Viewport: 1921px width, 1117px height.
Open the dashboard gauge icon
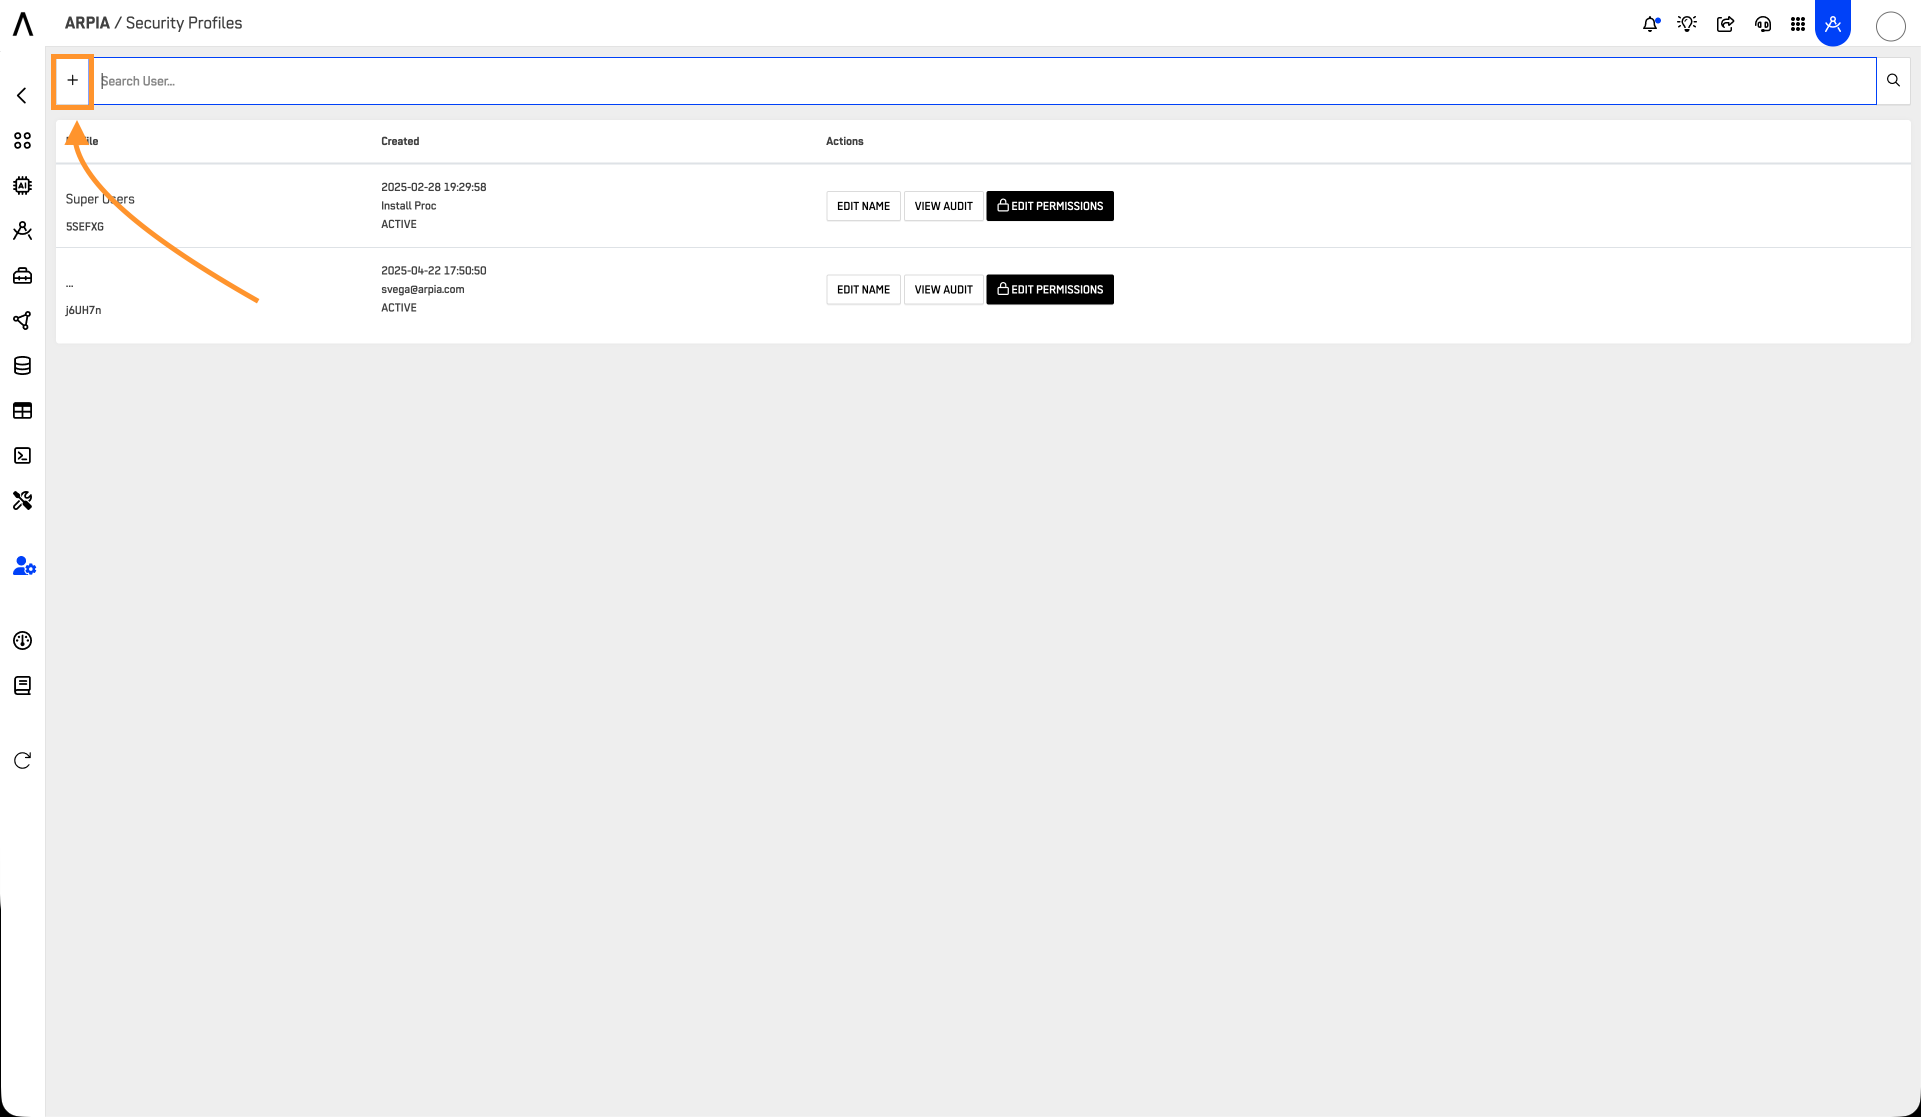tap(22, 640)
